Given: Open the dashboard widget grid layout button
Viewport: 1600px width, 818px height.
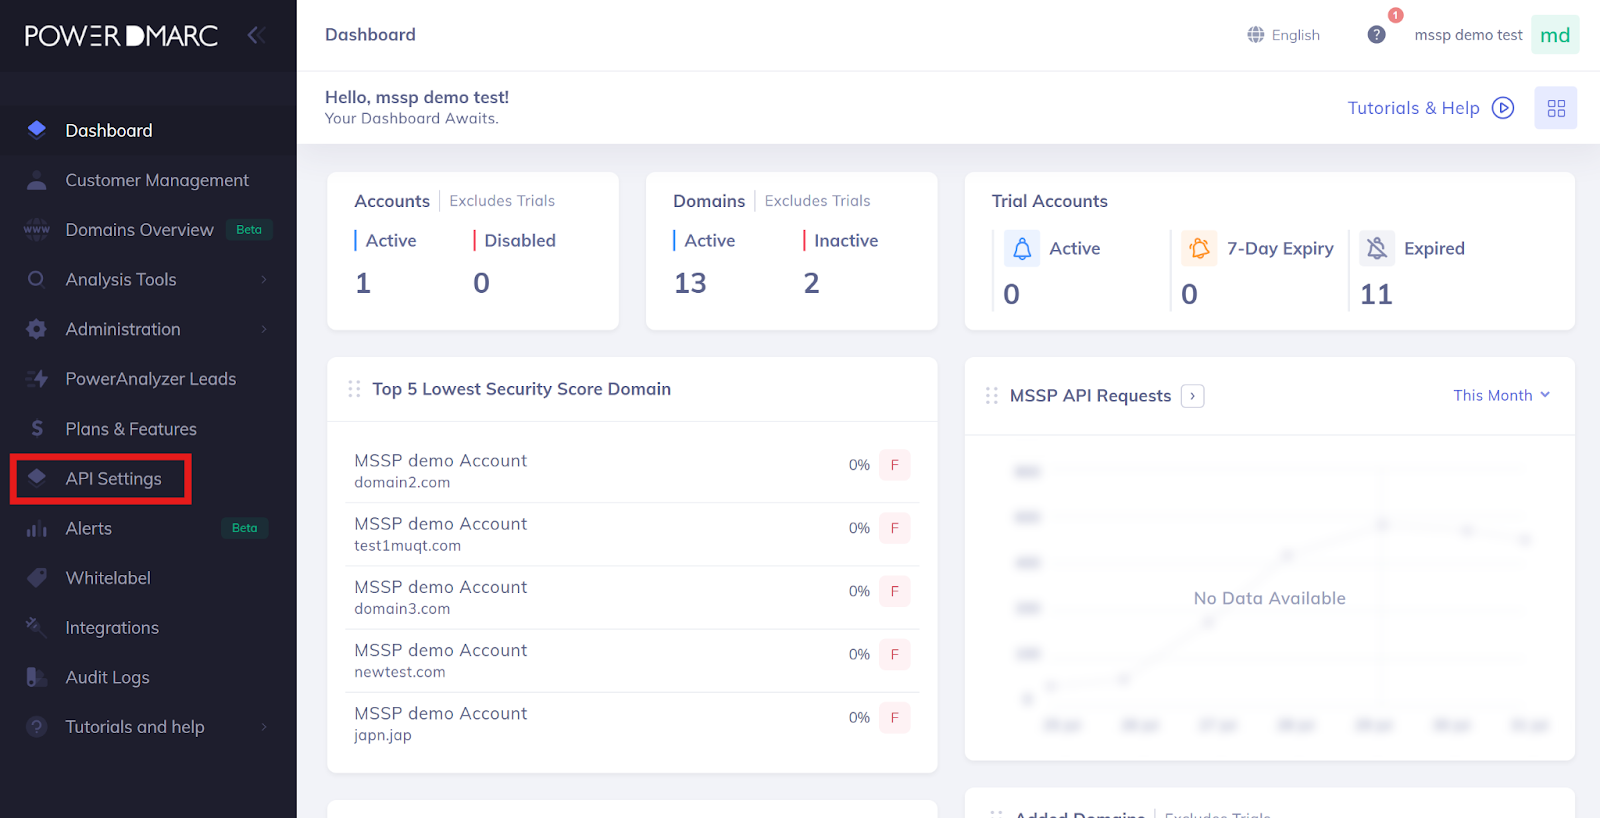Looking at the screenshot, I should pyautogui.click(x=1556, y=108).
